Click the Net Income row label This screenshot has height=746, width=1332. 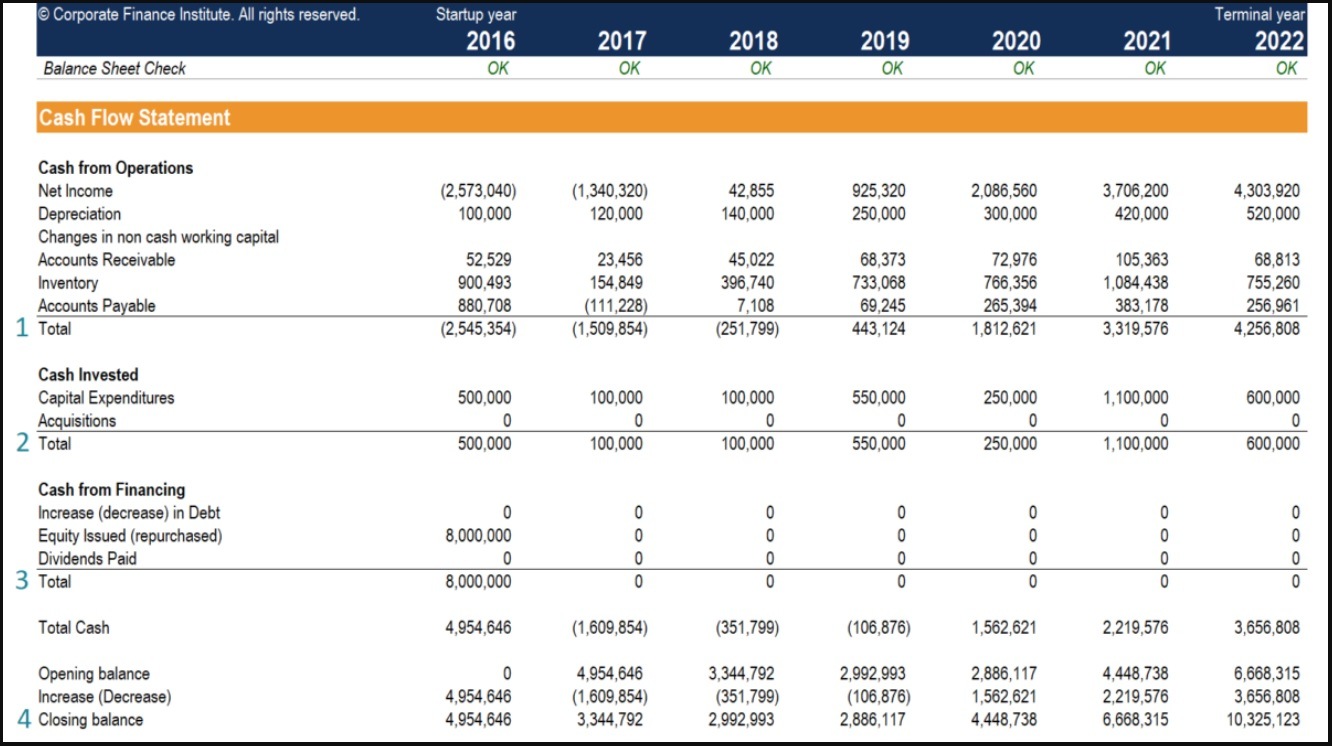click(x=75, y=190)
